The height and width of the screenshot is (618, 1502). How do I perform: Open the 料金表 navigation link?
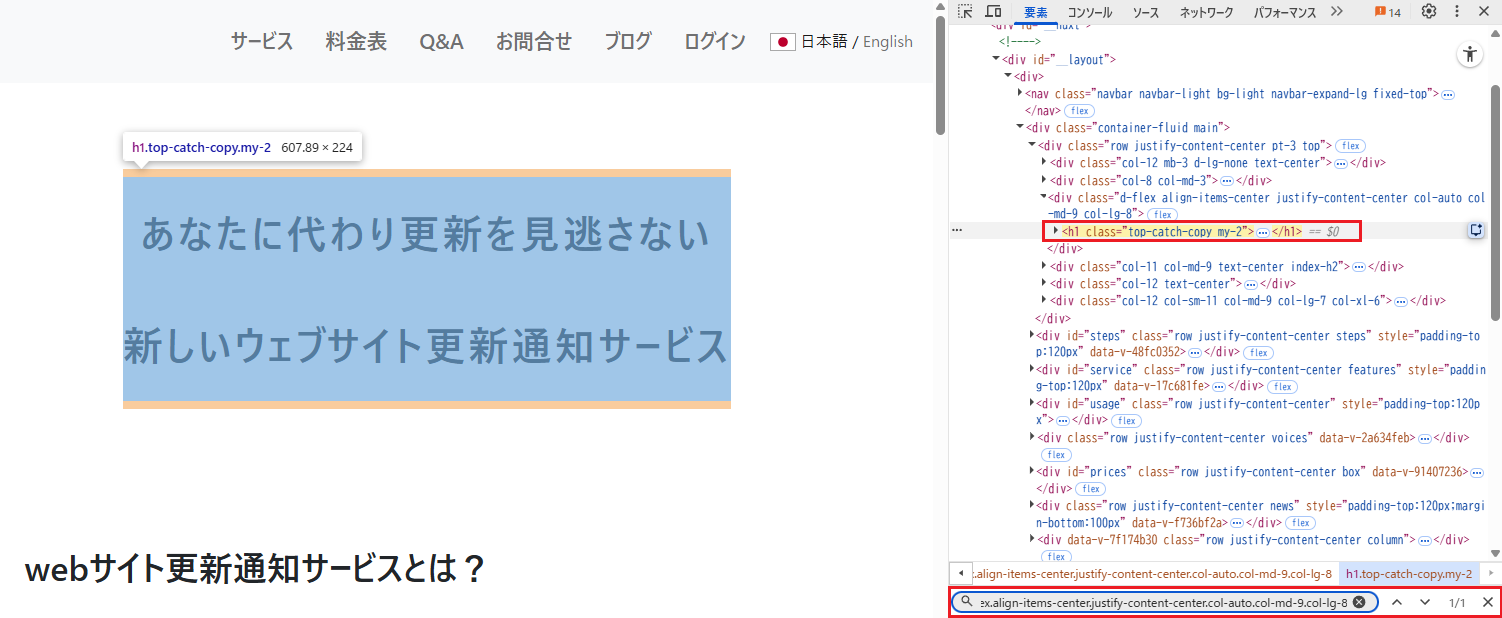click(356, 41)
